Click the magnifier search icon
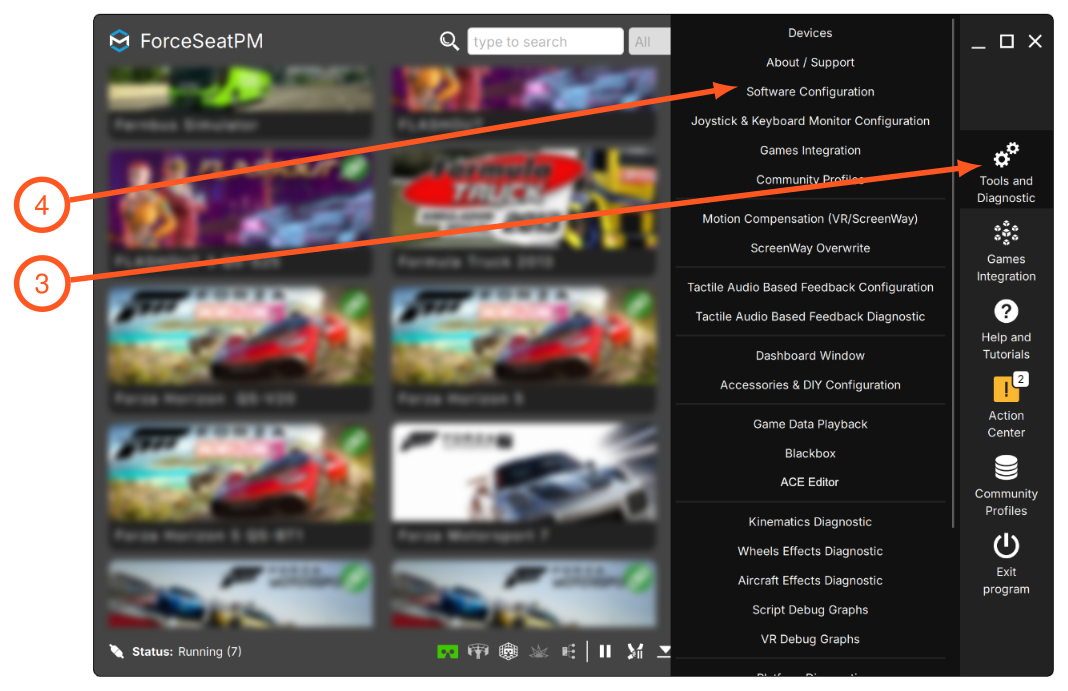Image resolution: width=1068 pixels, height=691 pixels. tap(449, 41)
